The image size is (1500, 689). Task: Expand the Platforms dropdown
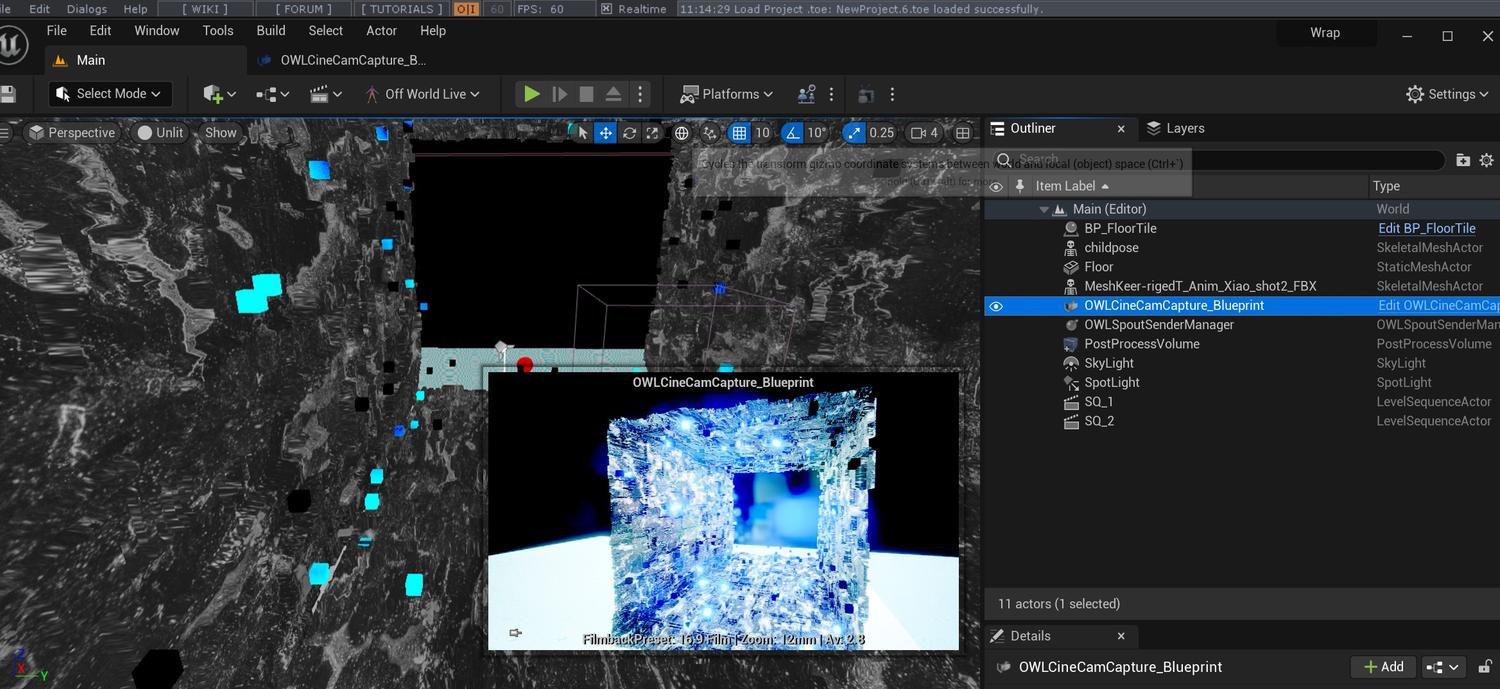pyautogui.click(x=727, y=94)
